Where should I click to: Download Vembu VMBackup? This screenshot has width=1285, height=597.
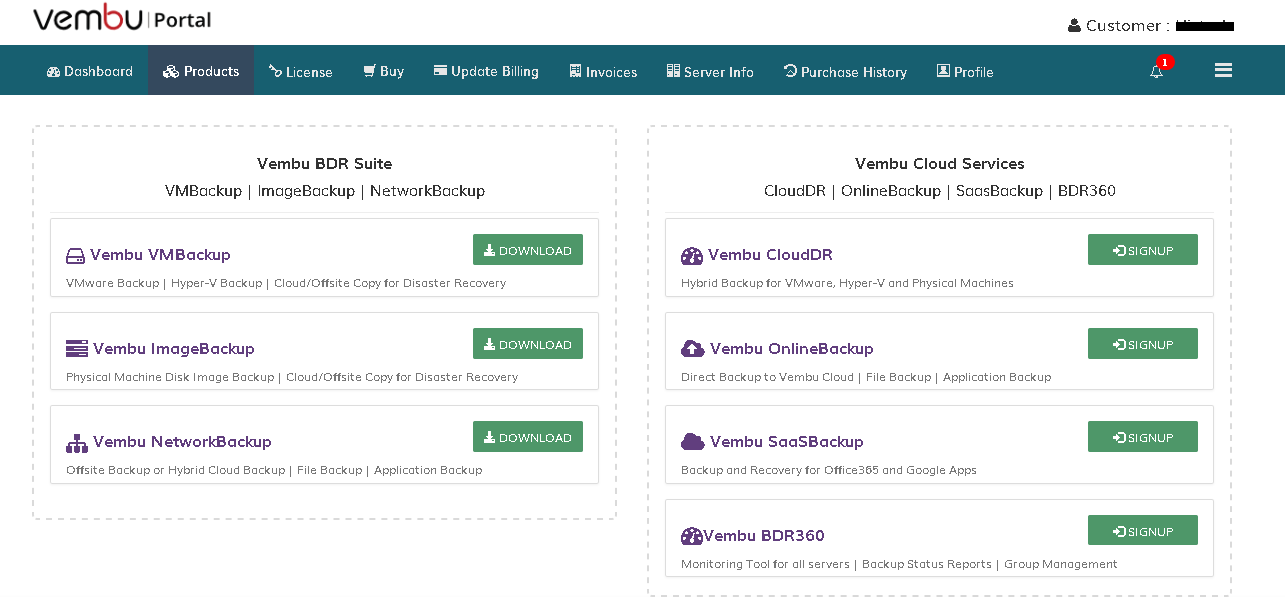coord(528,250)
